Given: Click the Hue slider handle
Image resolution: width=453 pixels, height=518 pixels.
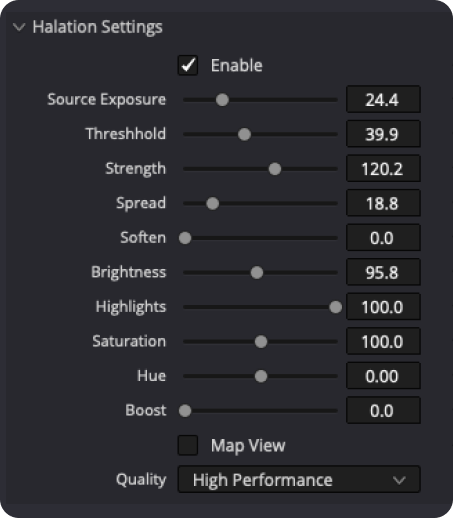Looking at the screenshot, I should pyautogui.click(x=261, y=376).
